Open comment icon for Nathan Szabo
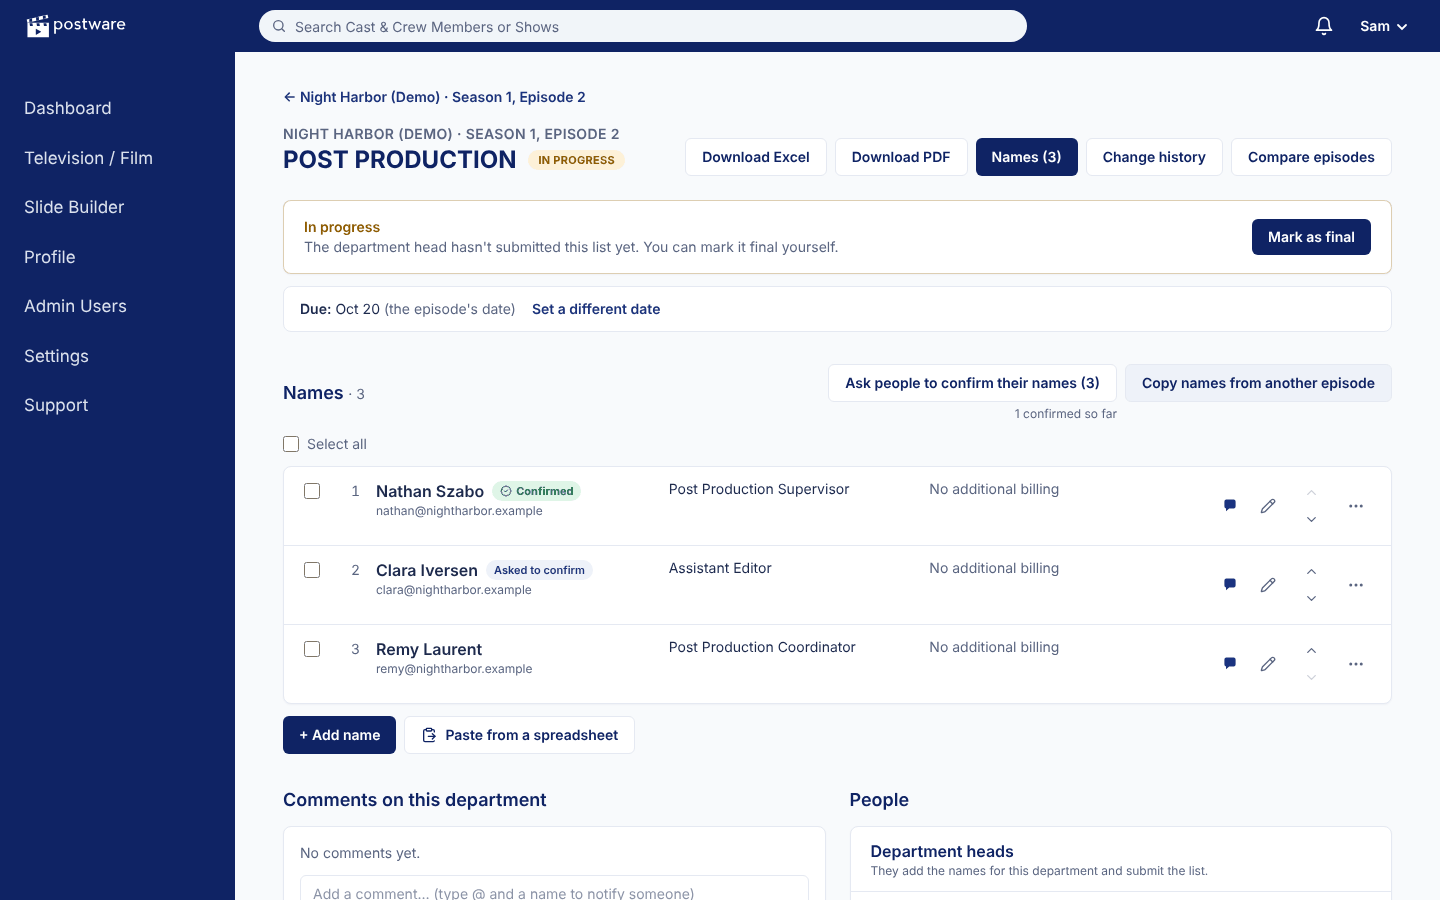The height and width of the screenshot is (900, 1440). click(x=1230, y=506)
